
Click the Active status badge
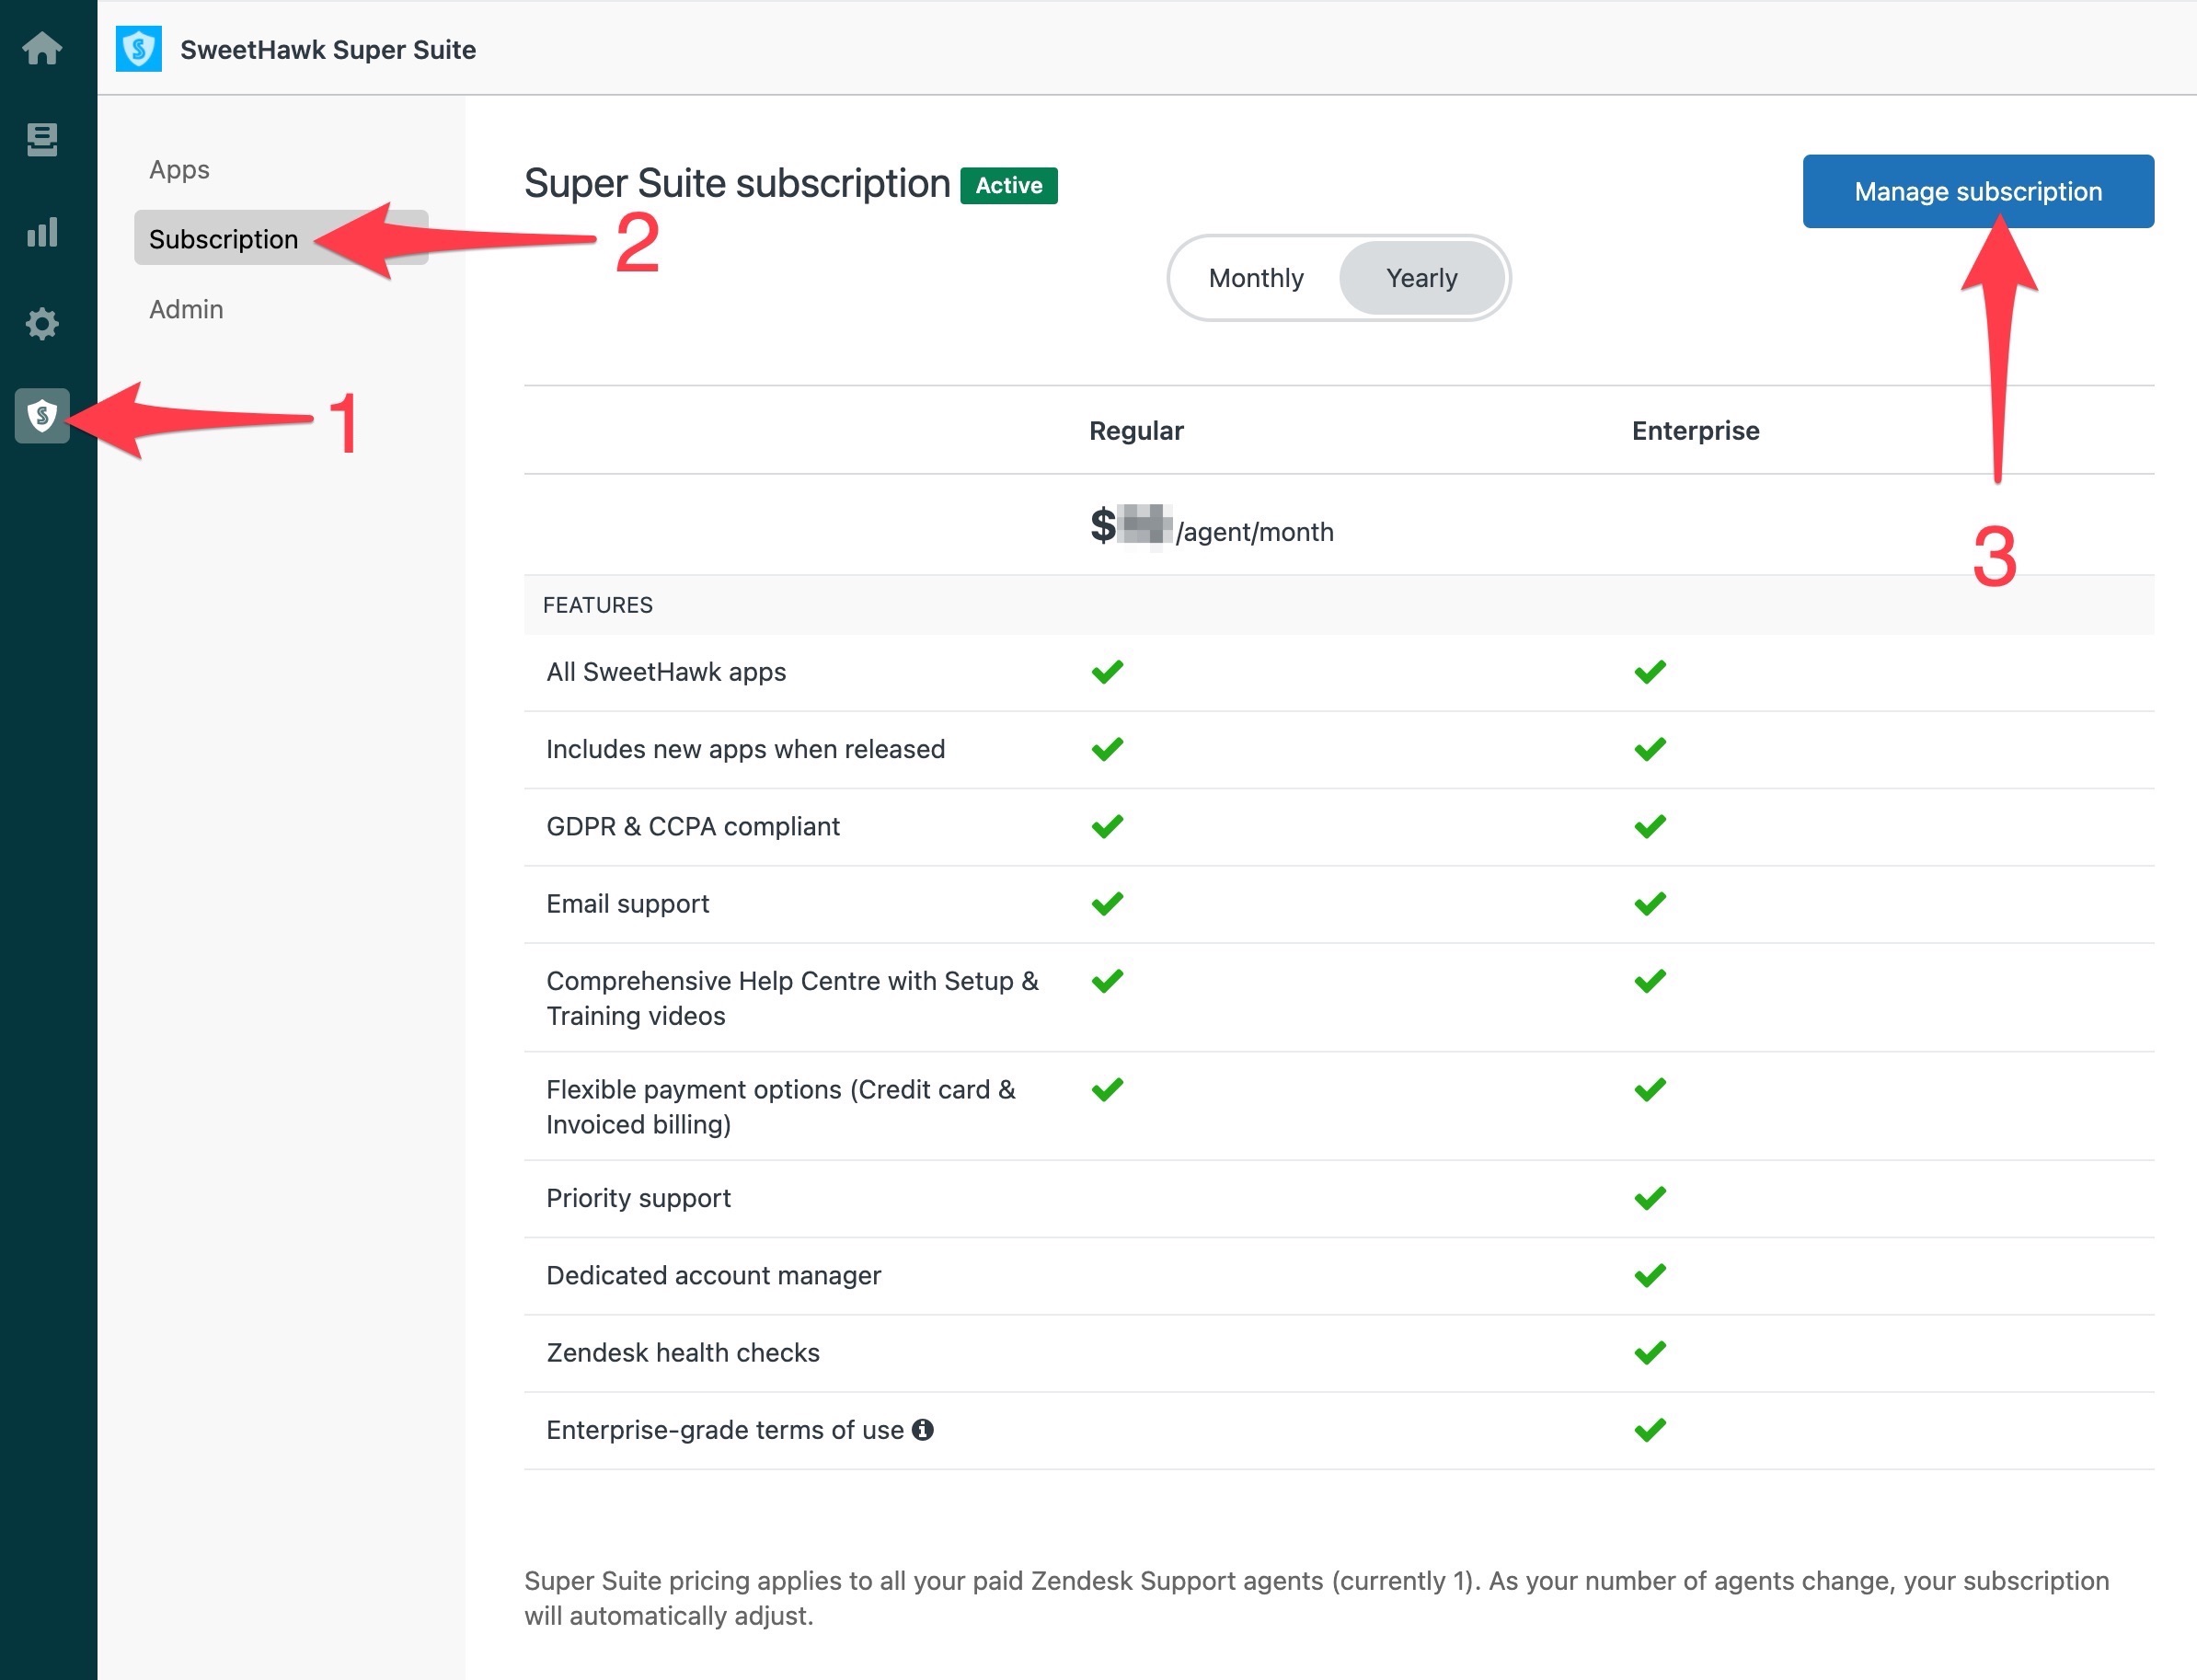1009,185
